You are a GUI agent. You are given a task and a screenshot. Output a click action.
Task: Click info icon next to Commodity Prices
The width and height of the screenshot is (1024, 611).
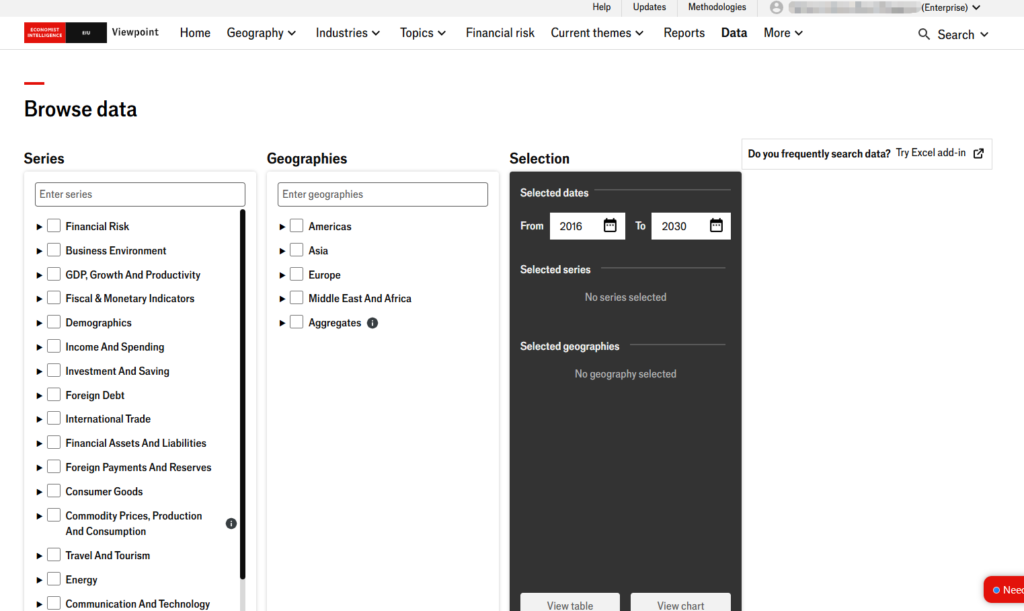[231, 523]
